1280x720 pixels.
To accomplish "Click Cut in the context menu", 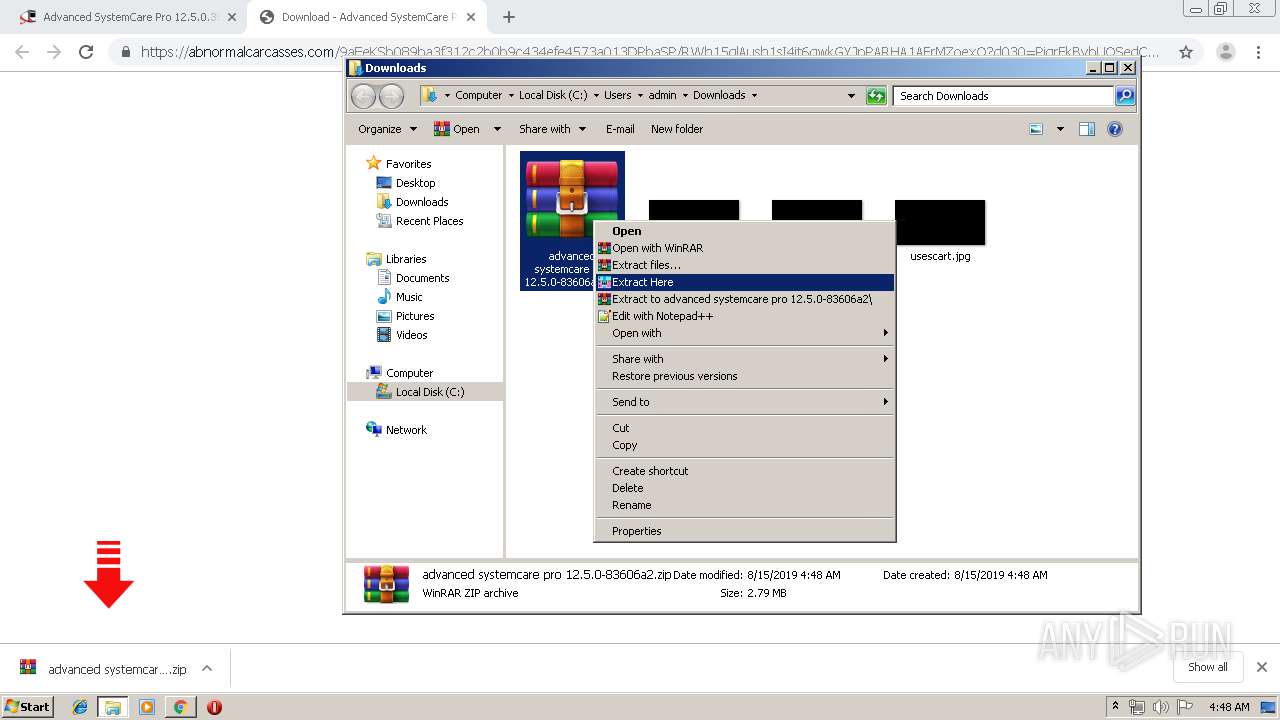I will 744,428.
